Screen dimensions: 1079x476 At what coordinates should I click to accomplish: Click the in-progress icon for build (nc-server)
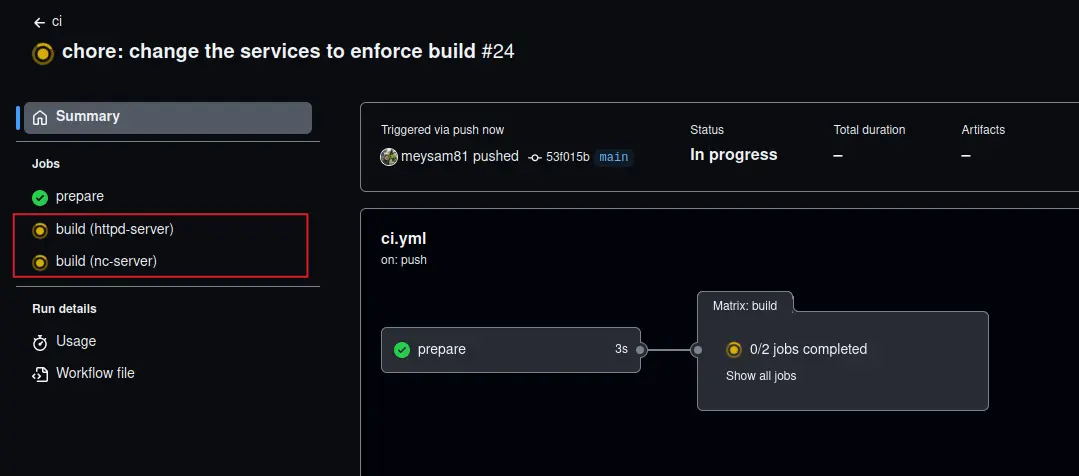[x=40, y=262]
